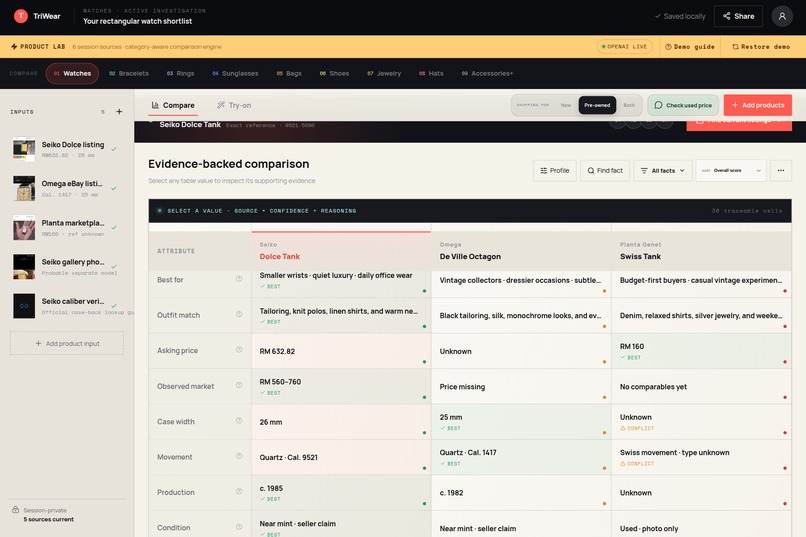The width and height of the screenshot is (806, 537).
Task: Click the info icon next to Production
Action: (x=239, y=492)
